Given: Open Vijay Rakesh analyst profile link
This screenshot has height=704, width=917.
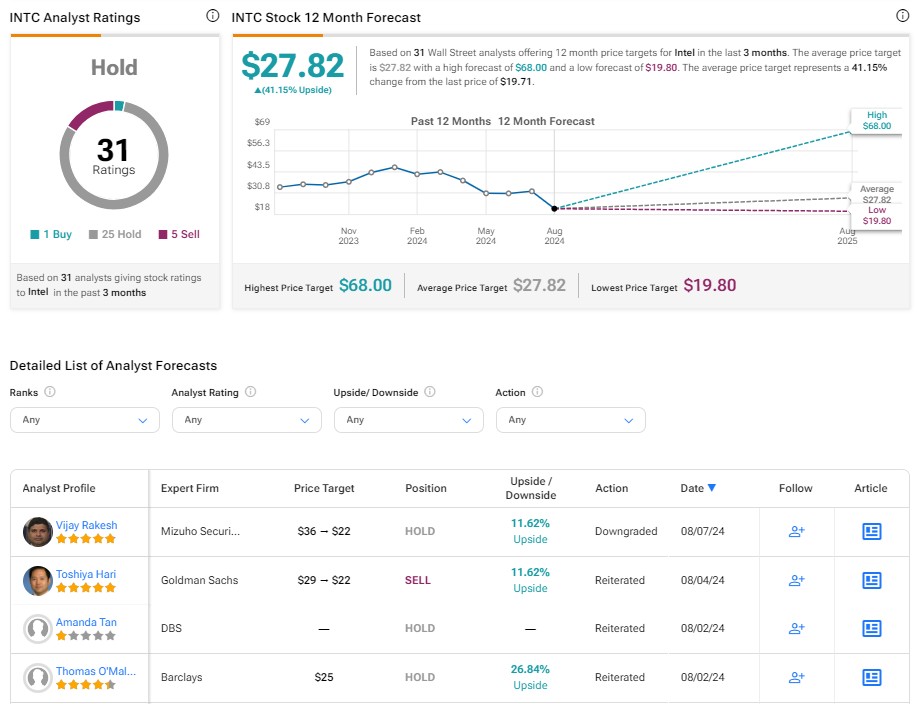Looking at the screenshot, I should pyautogui.click(x=86, y=525).
